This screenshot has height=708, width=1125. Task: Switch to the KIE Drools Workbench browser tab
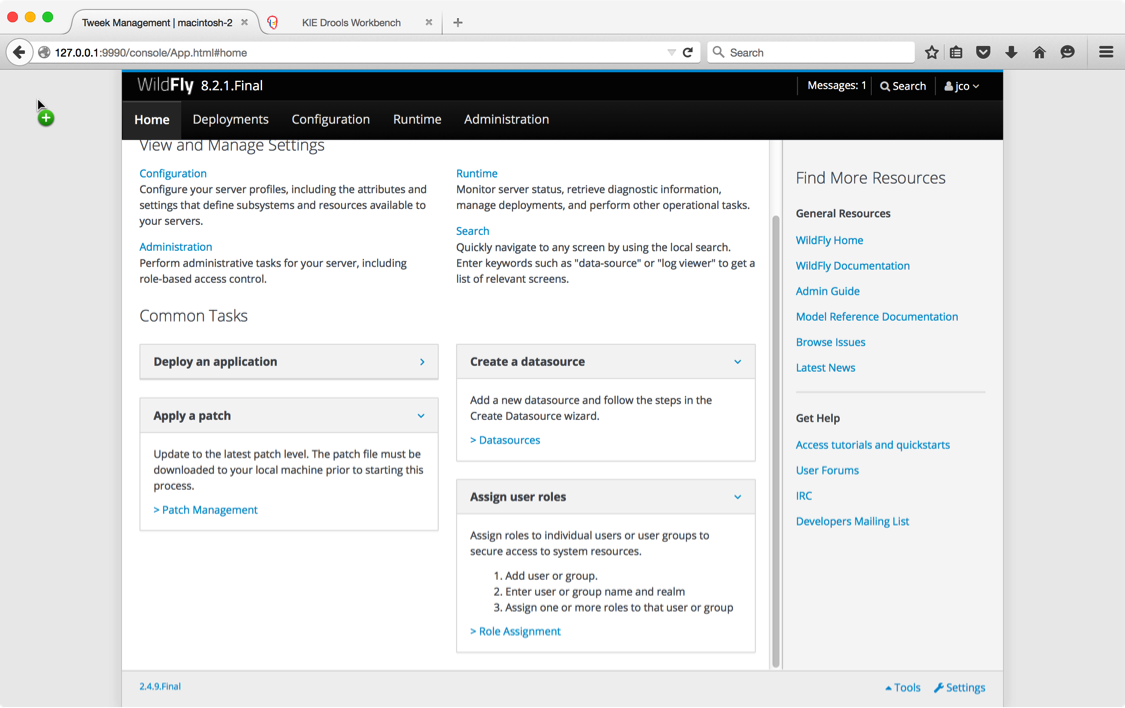pos(351,23)
